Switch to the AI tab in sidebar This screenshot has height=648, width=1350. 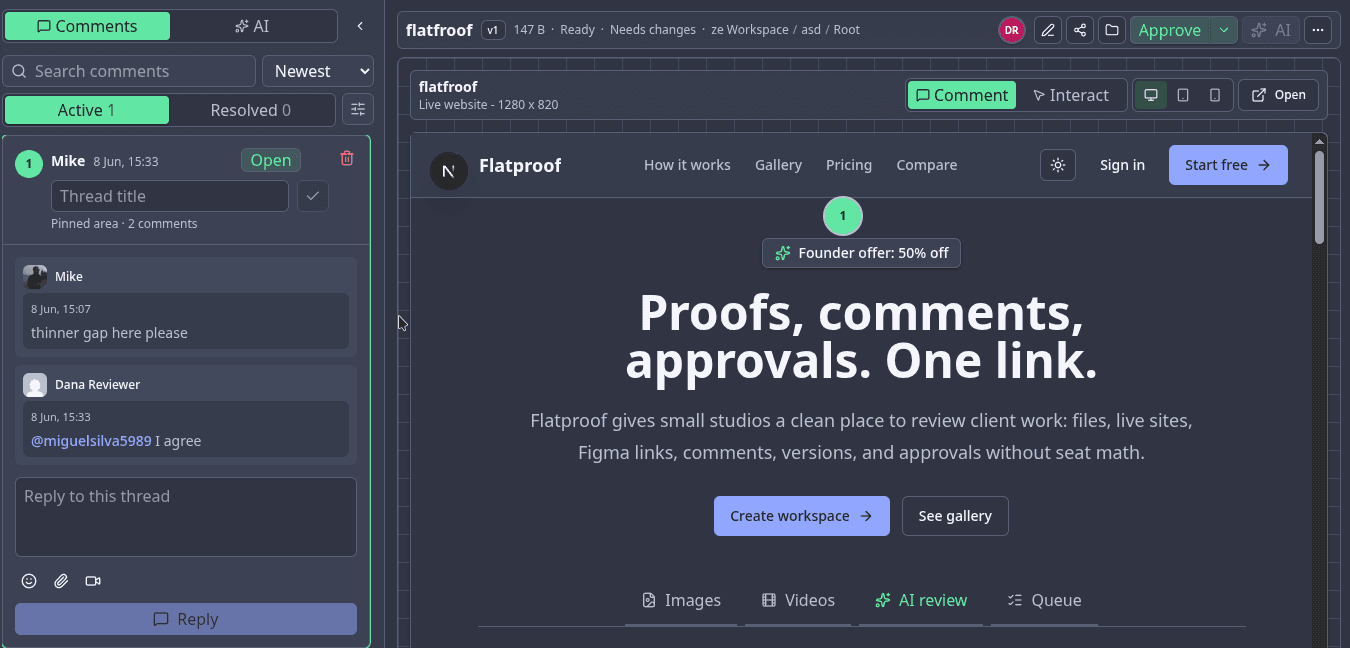[253, 26]
